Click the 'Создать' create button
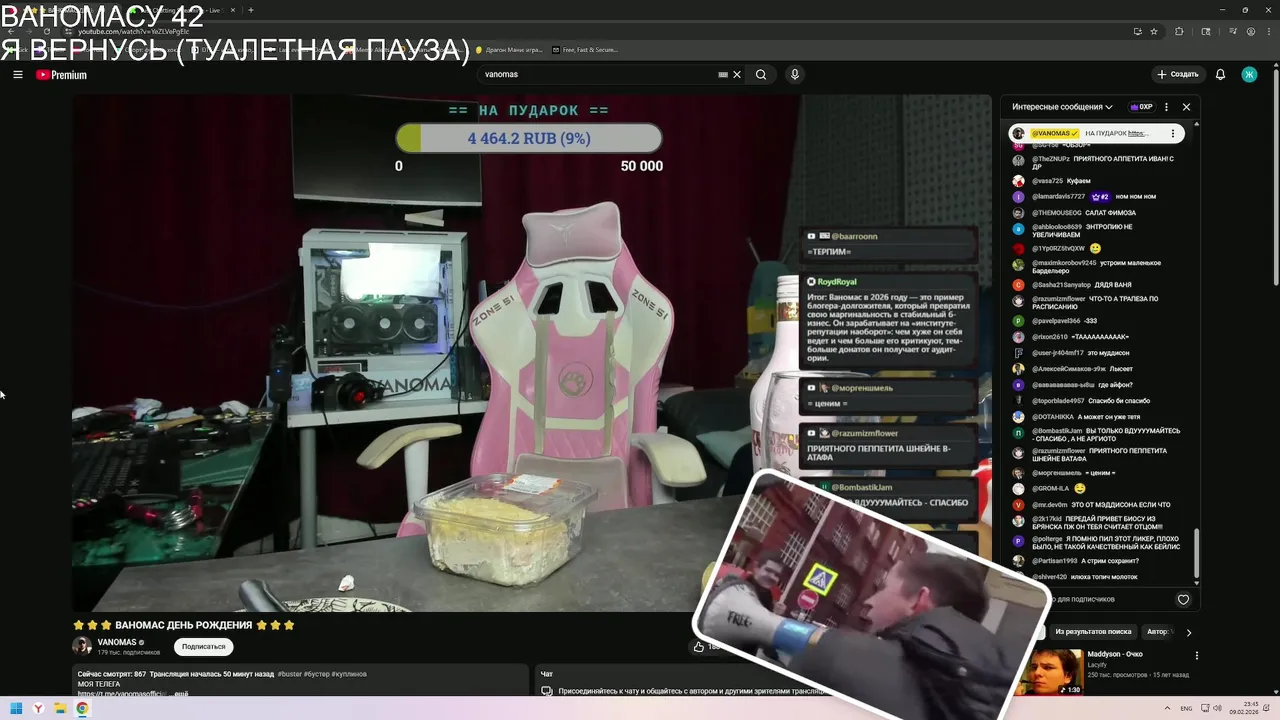The width and height of the screenshot is (1280, 720). coord(1177,74)
